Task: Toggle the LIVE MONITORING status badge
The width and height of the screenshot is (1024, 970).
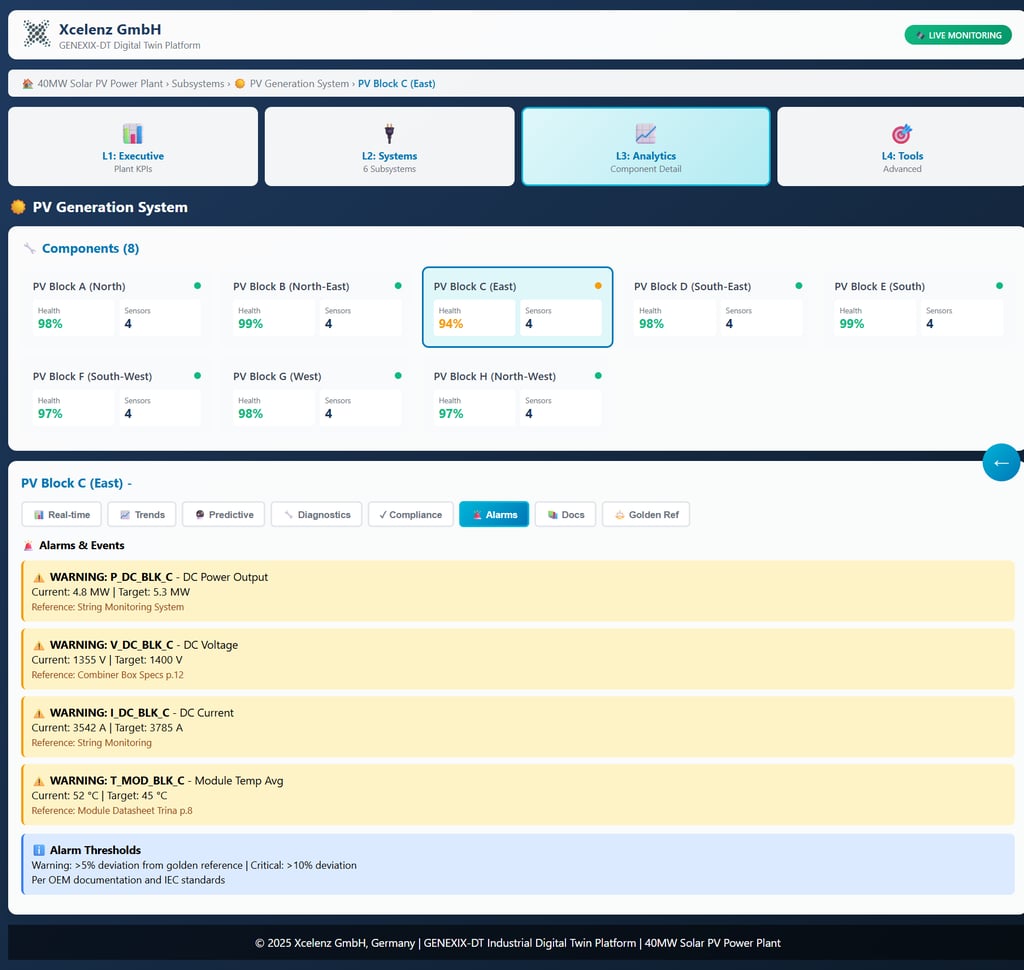Action: pos(958,35)
